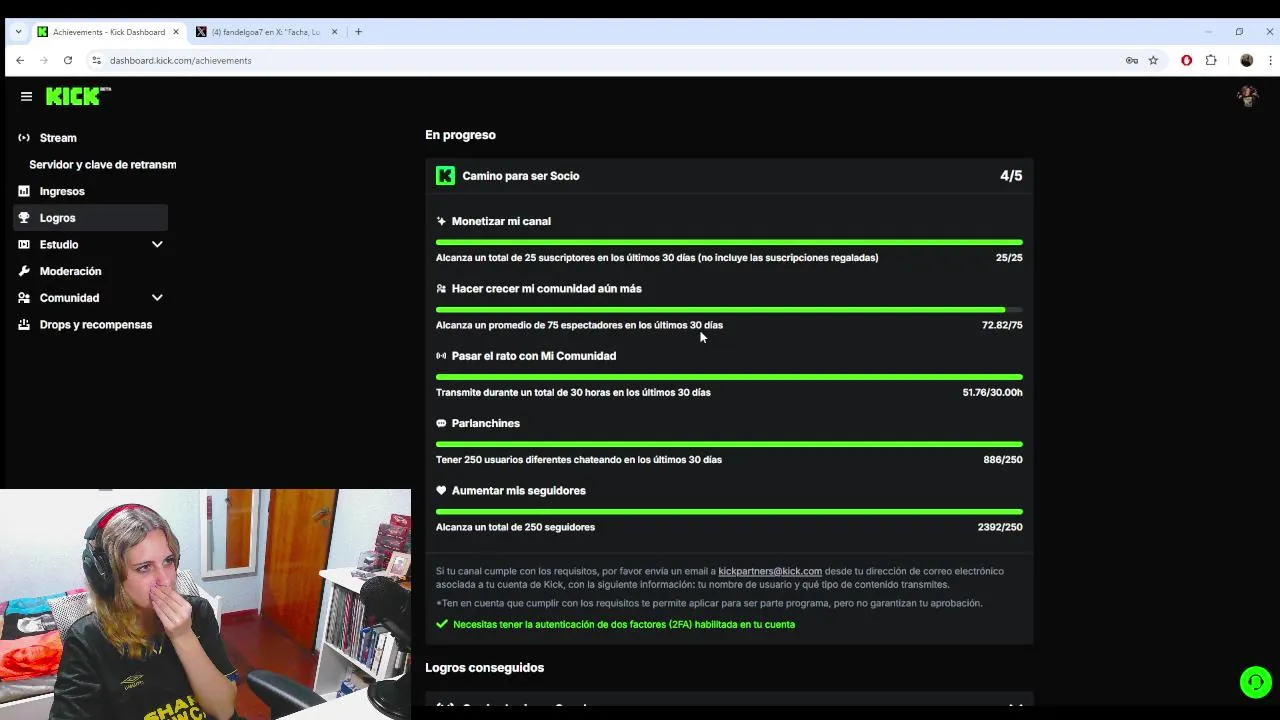Click the Monetizar mi canal progress bar
This screenshot has width=1280, height=720.
pos(729,242)
